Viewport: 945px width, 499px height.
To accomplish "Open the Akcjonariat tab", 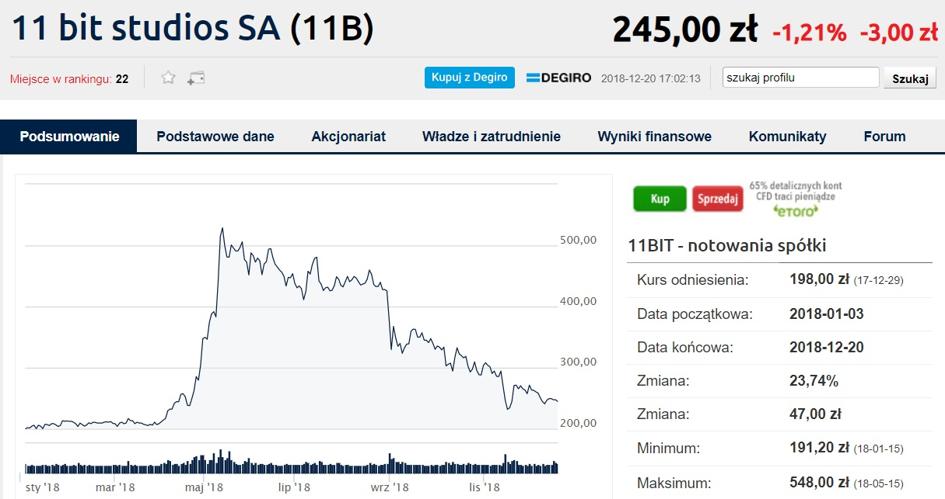I will (x=348, y=136).
